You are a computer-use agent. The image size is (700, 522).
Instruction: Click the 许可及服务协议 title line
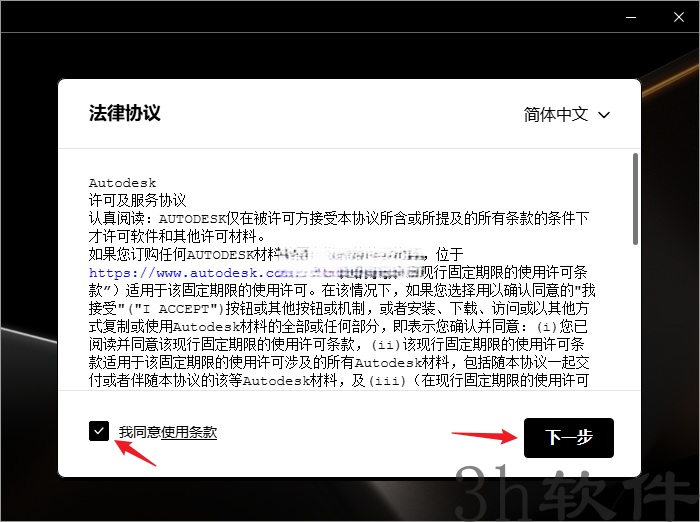pyautogui.click(x=137, y=200)
